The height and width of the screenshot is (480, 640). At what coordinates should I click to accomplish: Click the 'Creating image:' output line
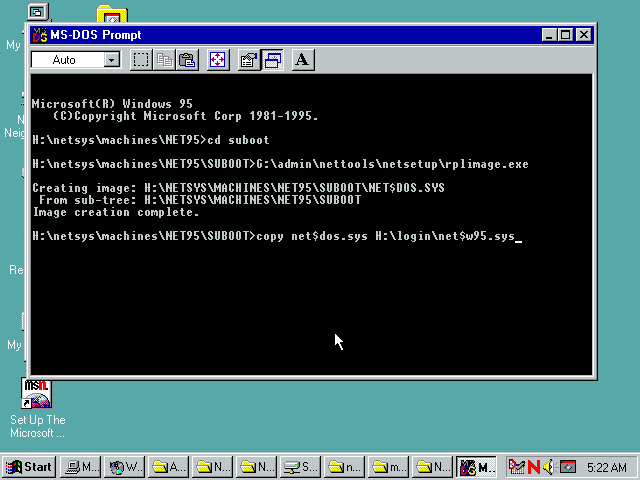[x=238, y=188]
